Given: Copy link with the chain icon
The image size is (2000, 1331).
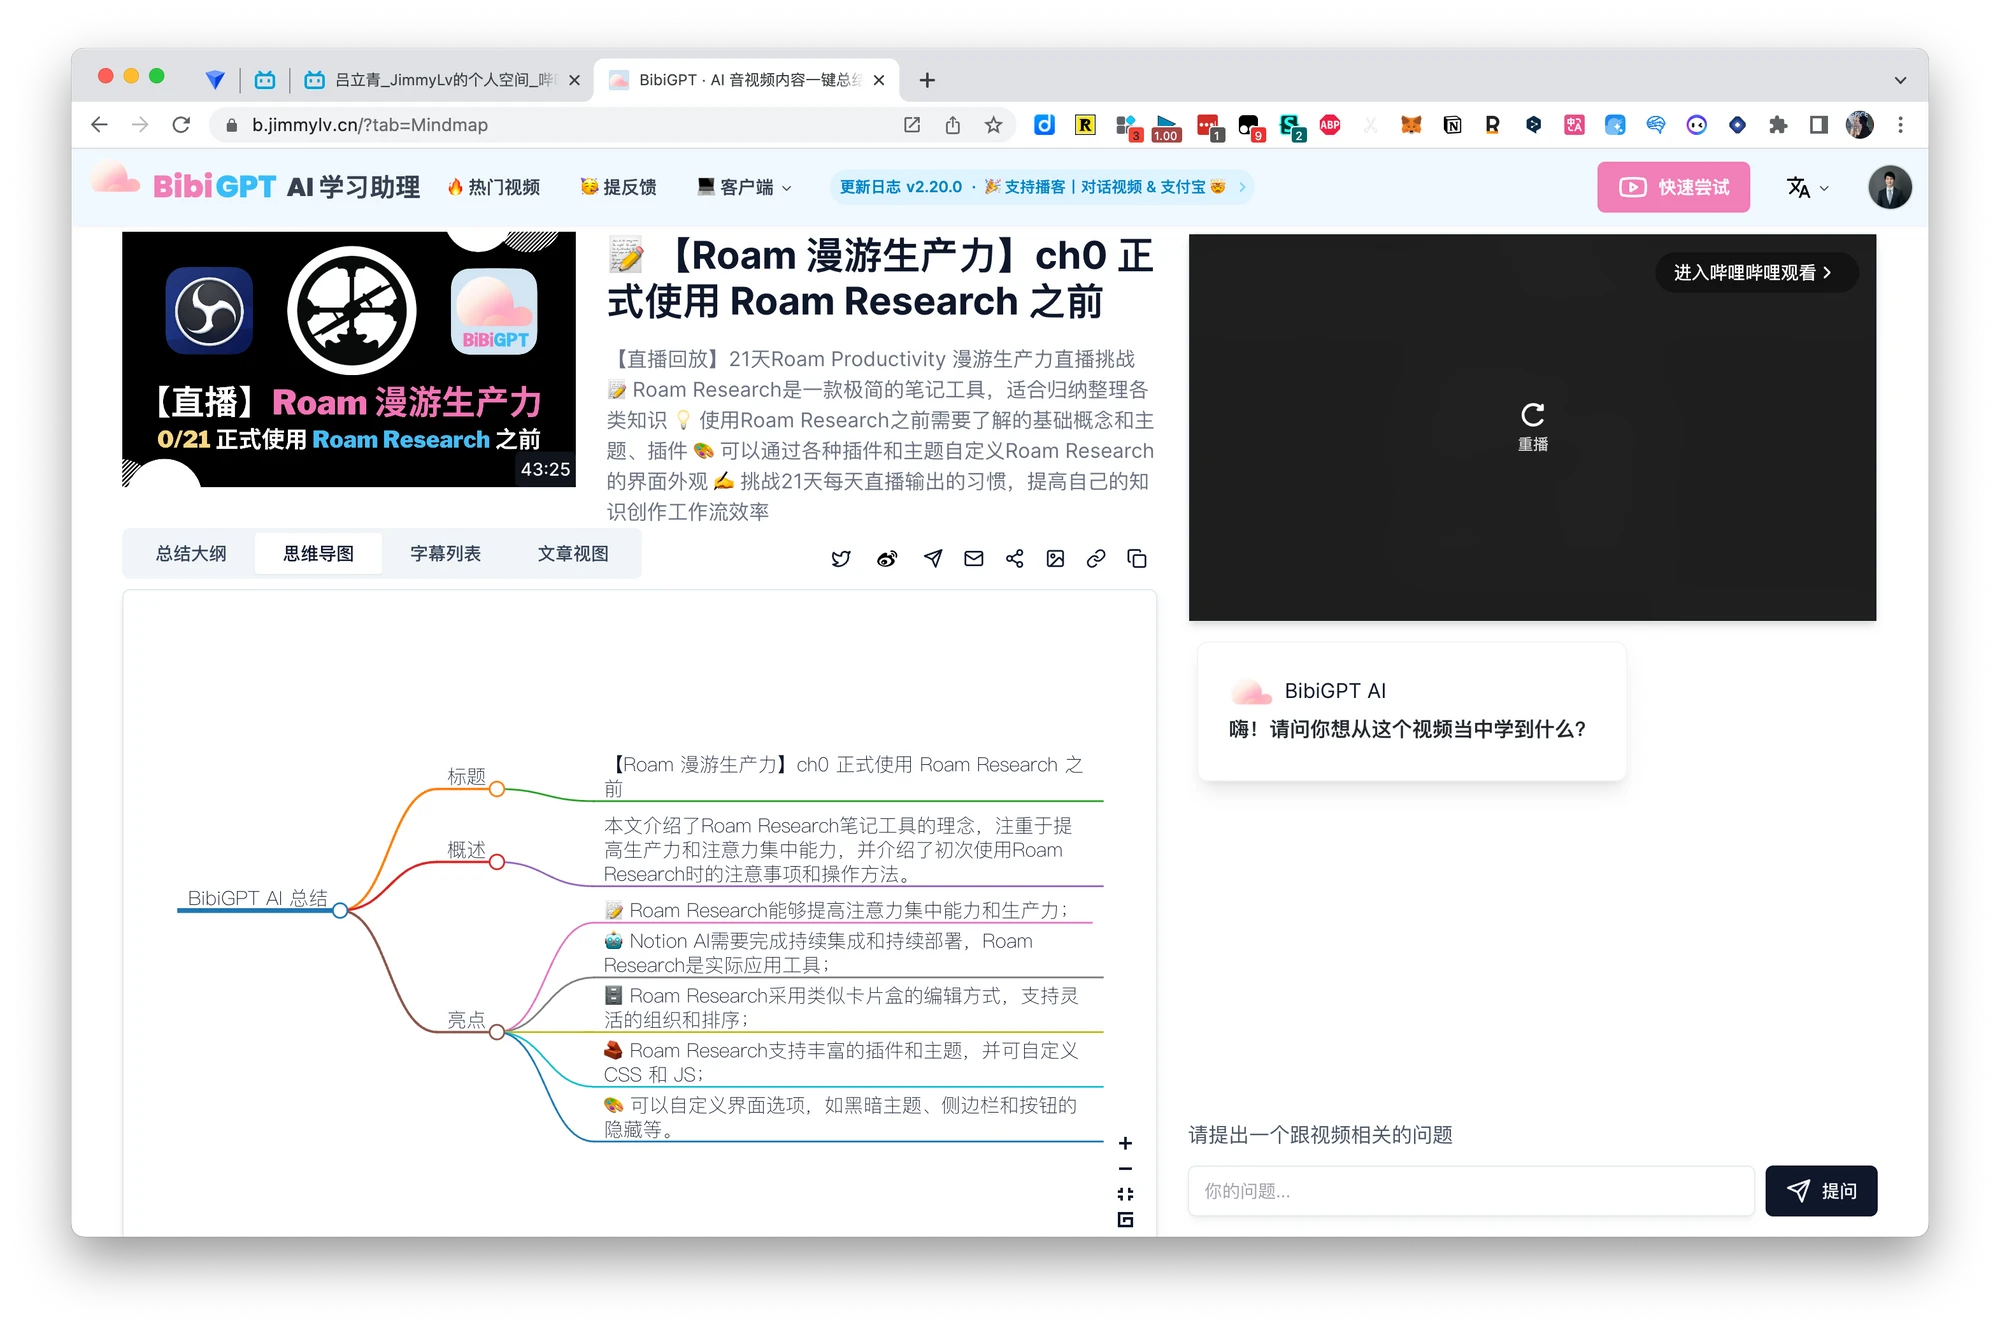Looking at the screenshot, I should click(1096, 559).
